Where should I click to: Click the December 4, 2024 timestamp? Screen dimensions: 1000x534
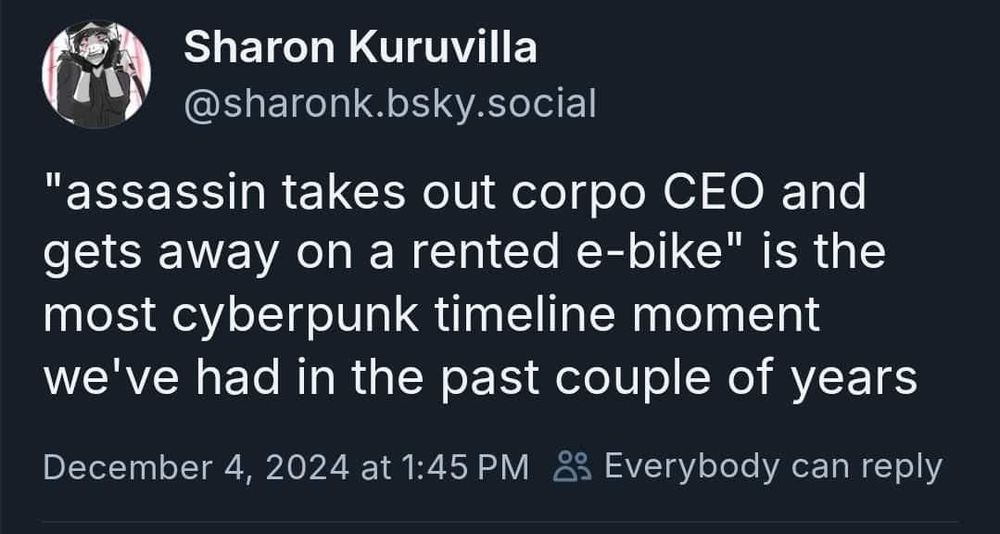(x=286, y=467)
